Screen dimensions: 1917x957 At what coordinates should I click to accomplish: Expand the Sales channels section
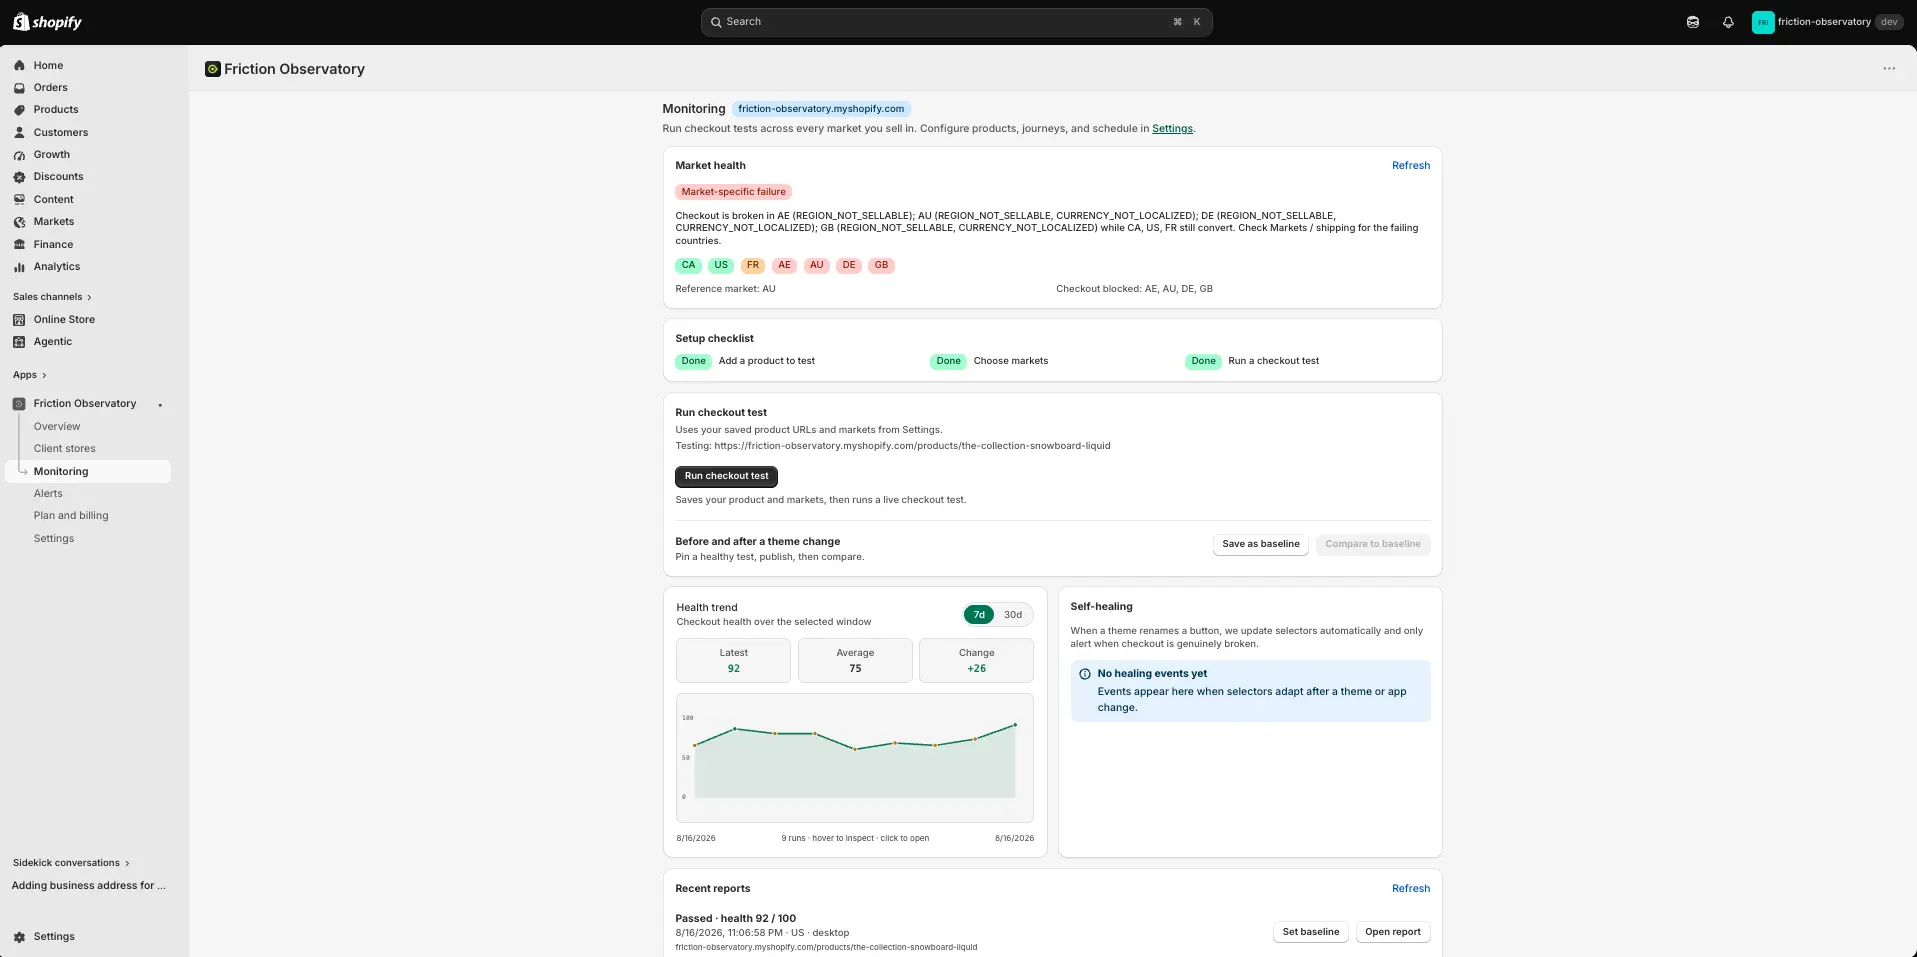[x=52, y=297]
